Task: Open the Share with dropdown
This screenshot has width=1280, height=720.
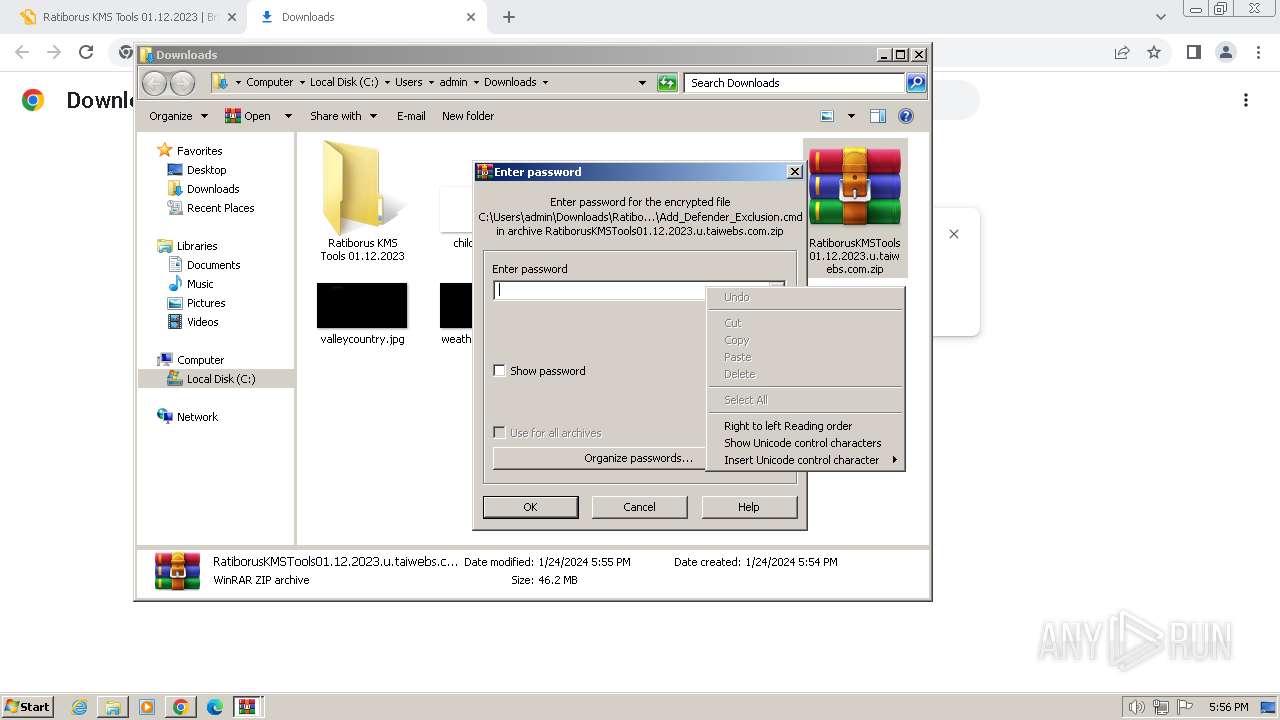Action: 343,116
